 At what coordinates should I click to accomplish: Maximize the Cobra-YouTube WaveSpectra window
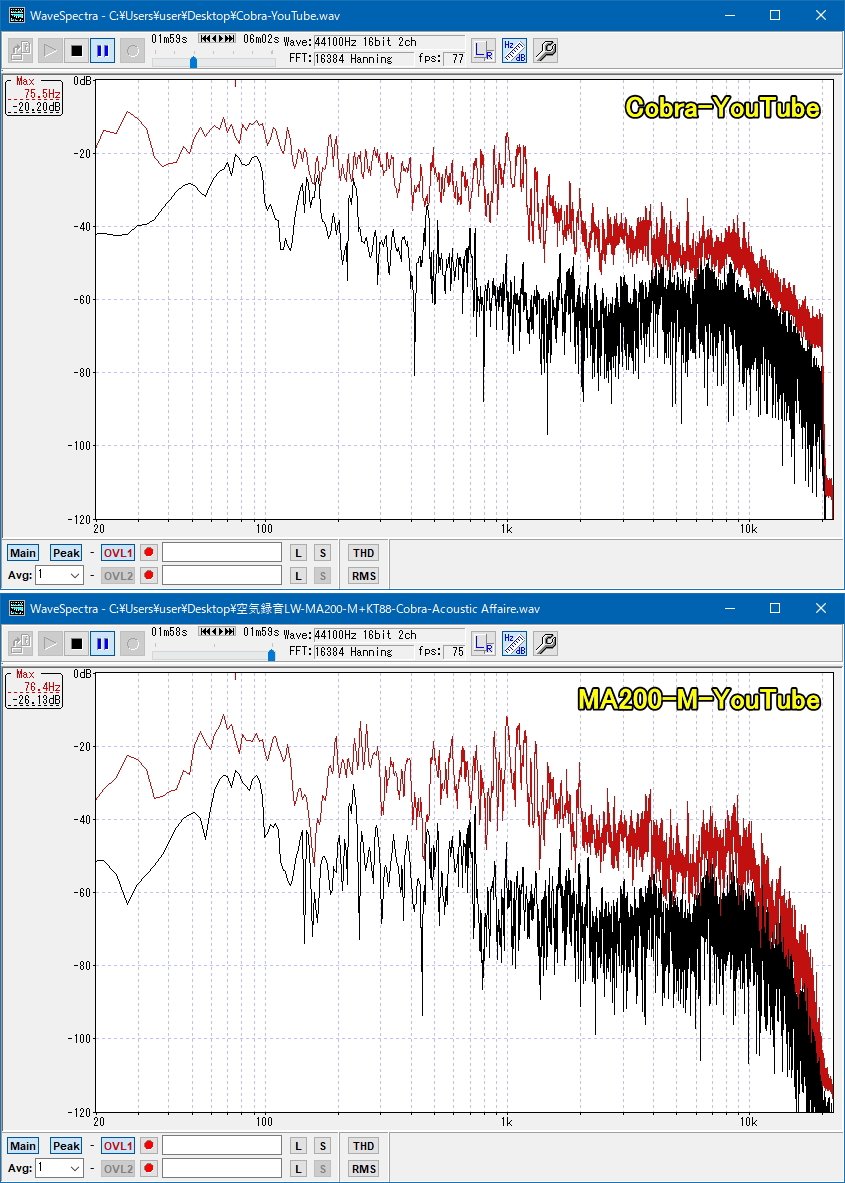[775, 15]
